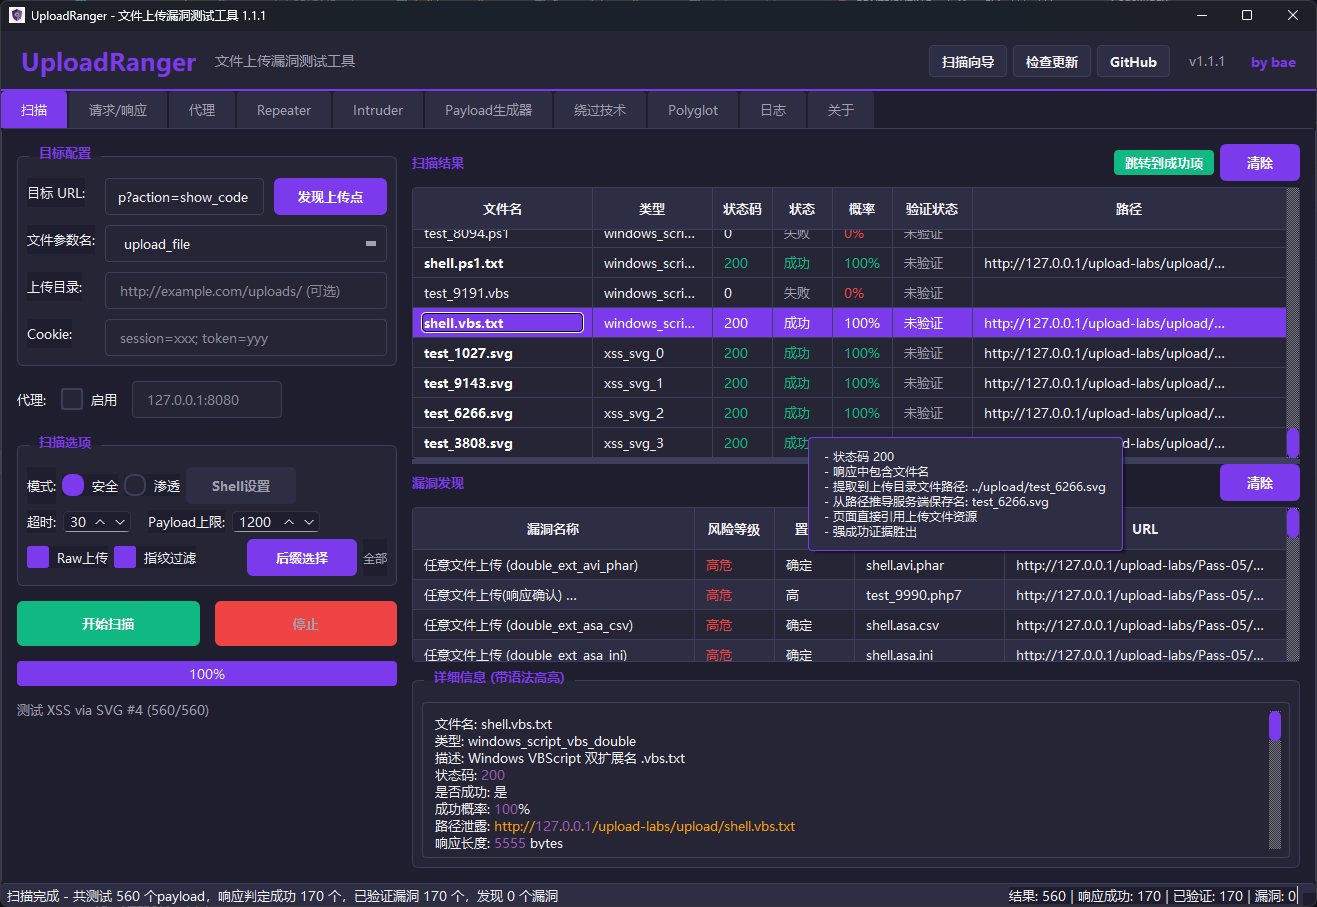Switch to the Repeater tab
This screenshot has height=907, width=1317.
tap(284, 110)
